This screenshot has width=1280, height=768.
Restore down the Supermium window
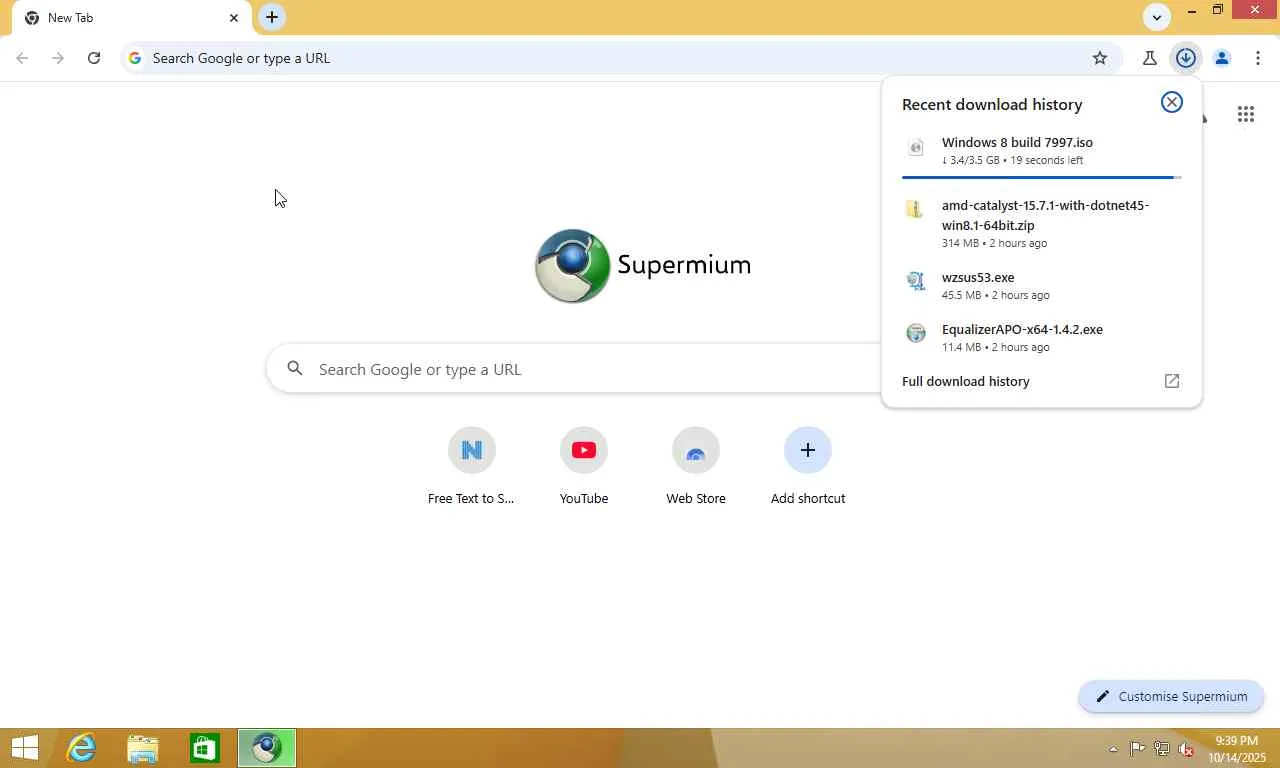pos(1218,10)
